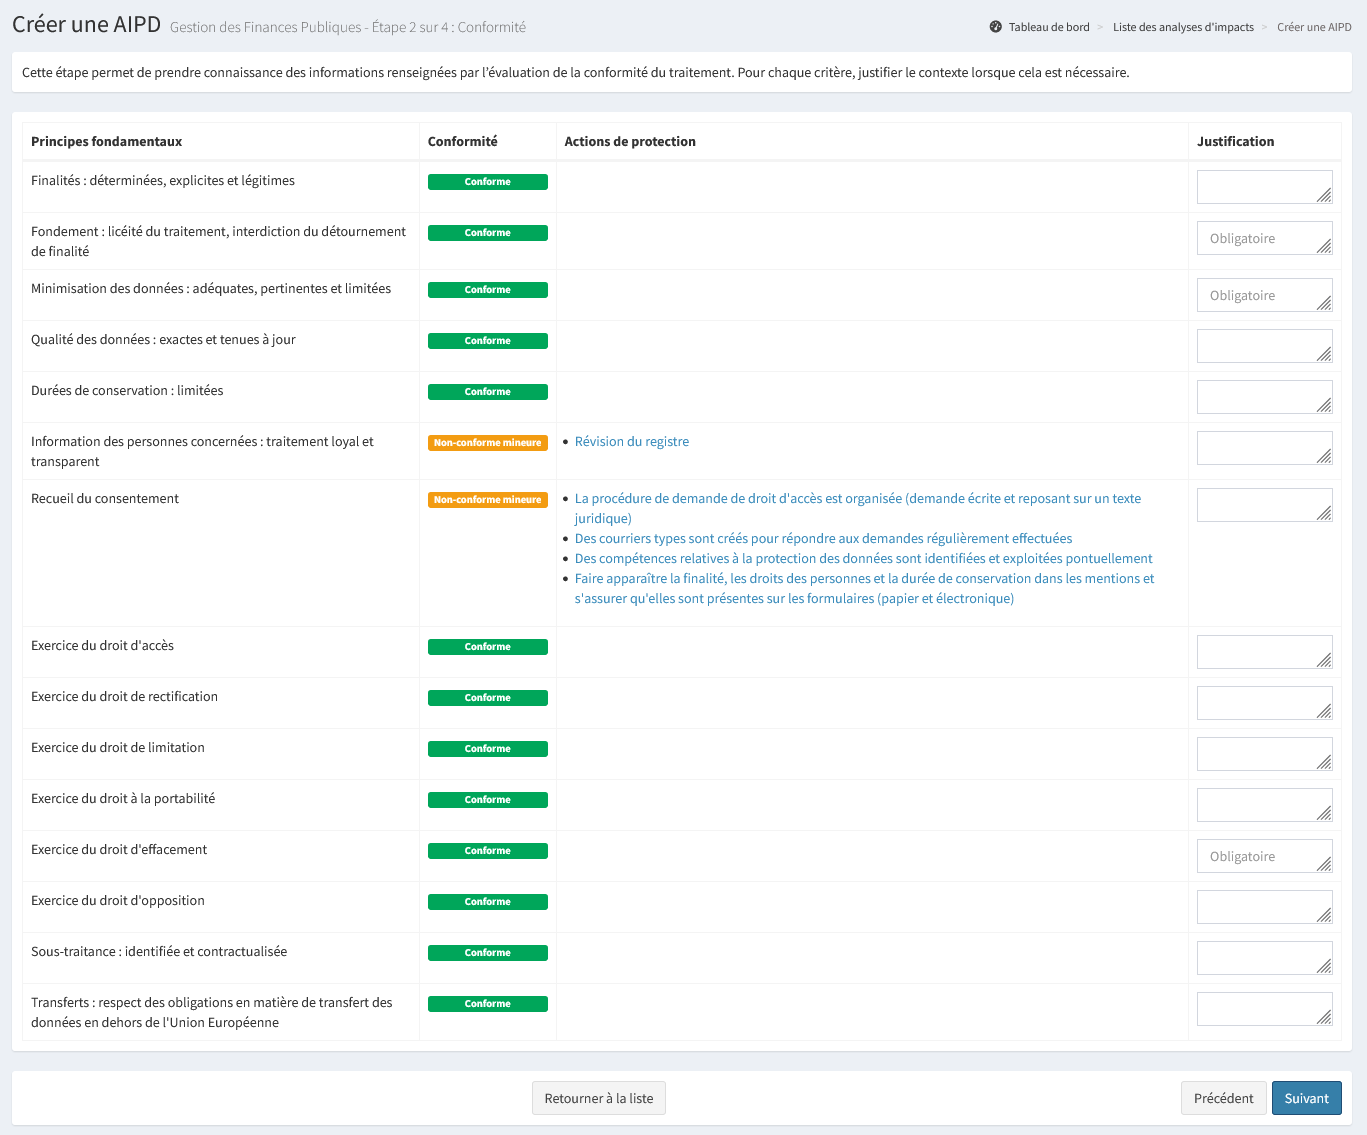This screenshot has width=1367, height=1135.
Task: Focus justification field for Finalités row
Action: [1263, 187]
